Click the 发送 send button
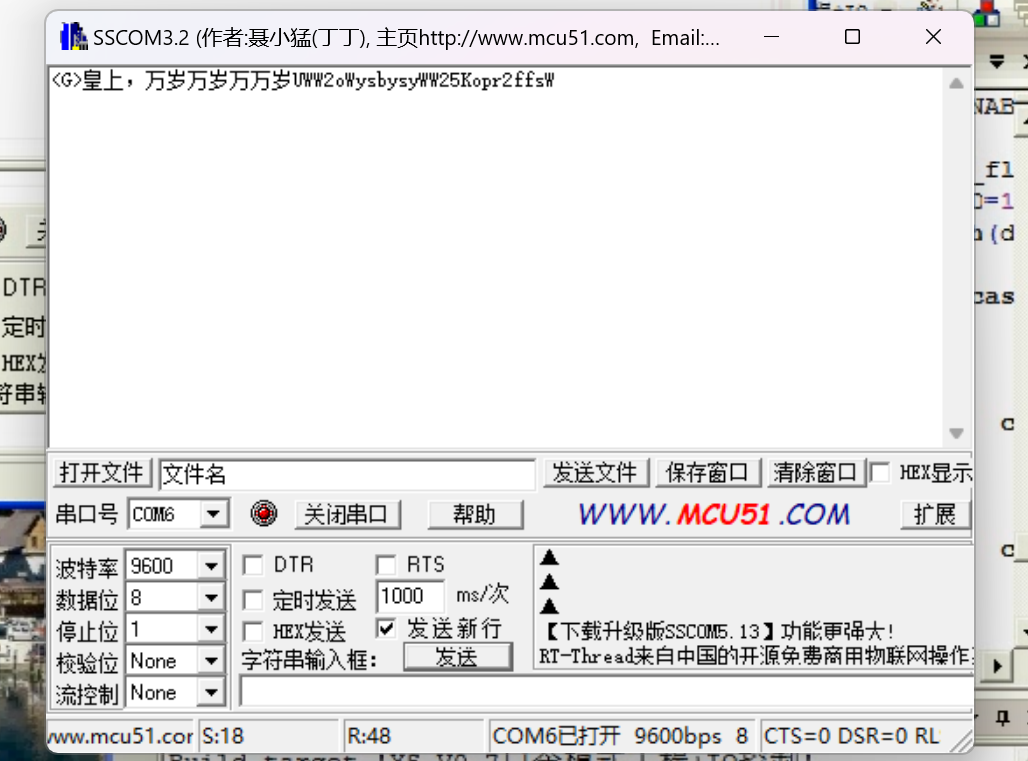 pyautogui.click(x=457, y=657)
